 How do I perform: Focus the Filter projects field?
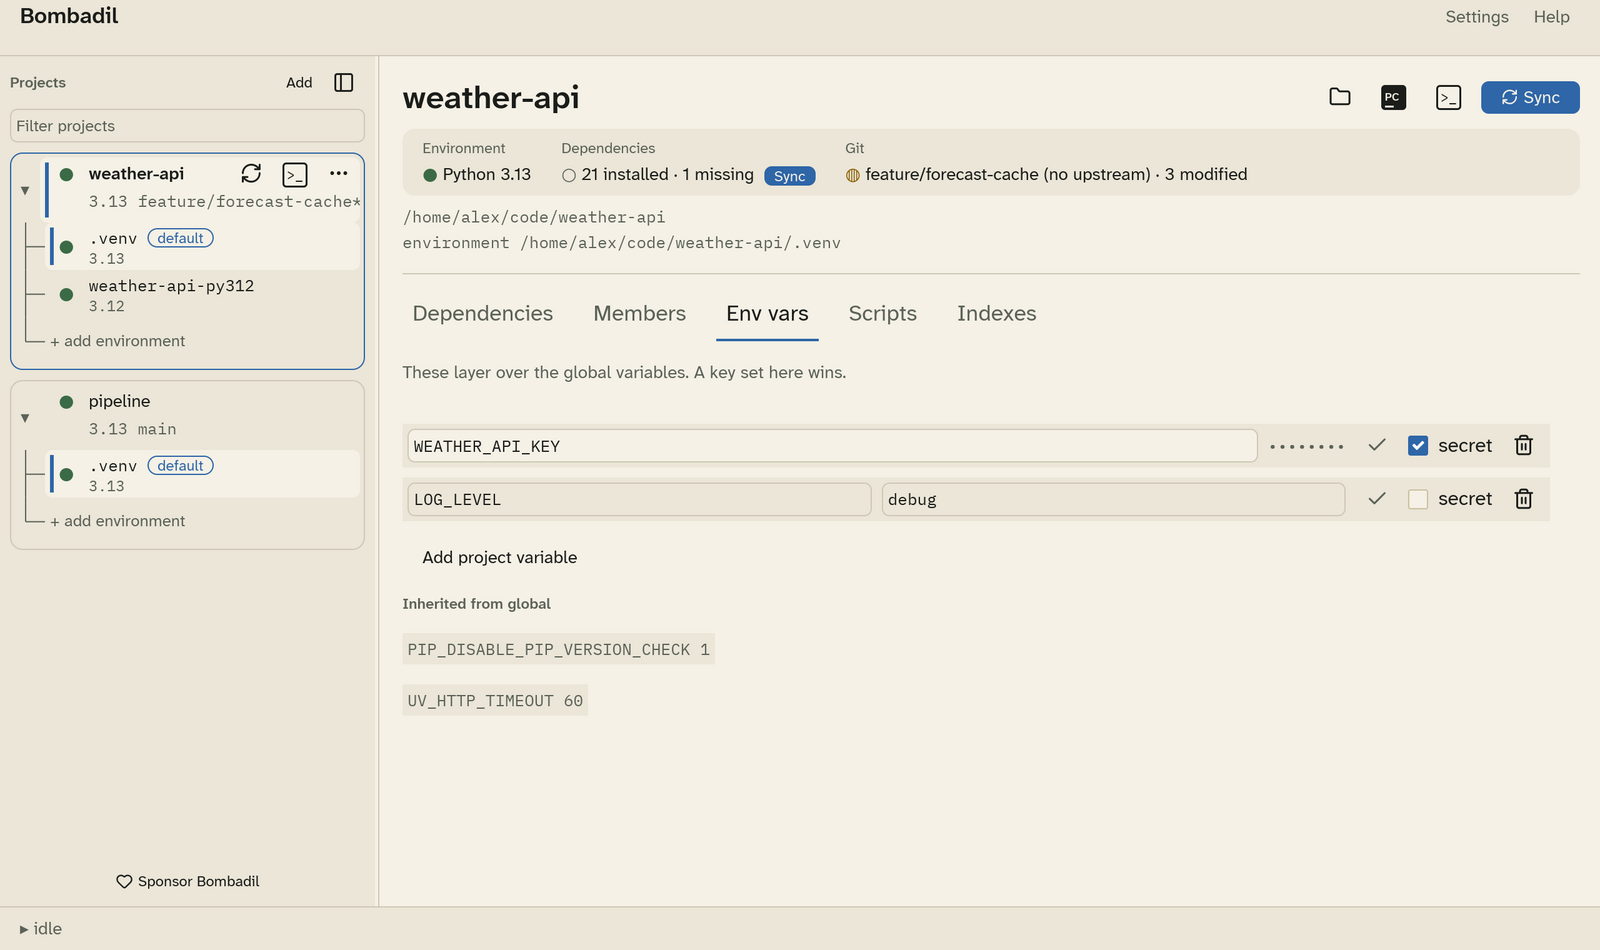pyautogui.click(x=187, y=126)
